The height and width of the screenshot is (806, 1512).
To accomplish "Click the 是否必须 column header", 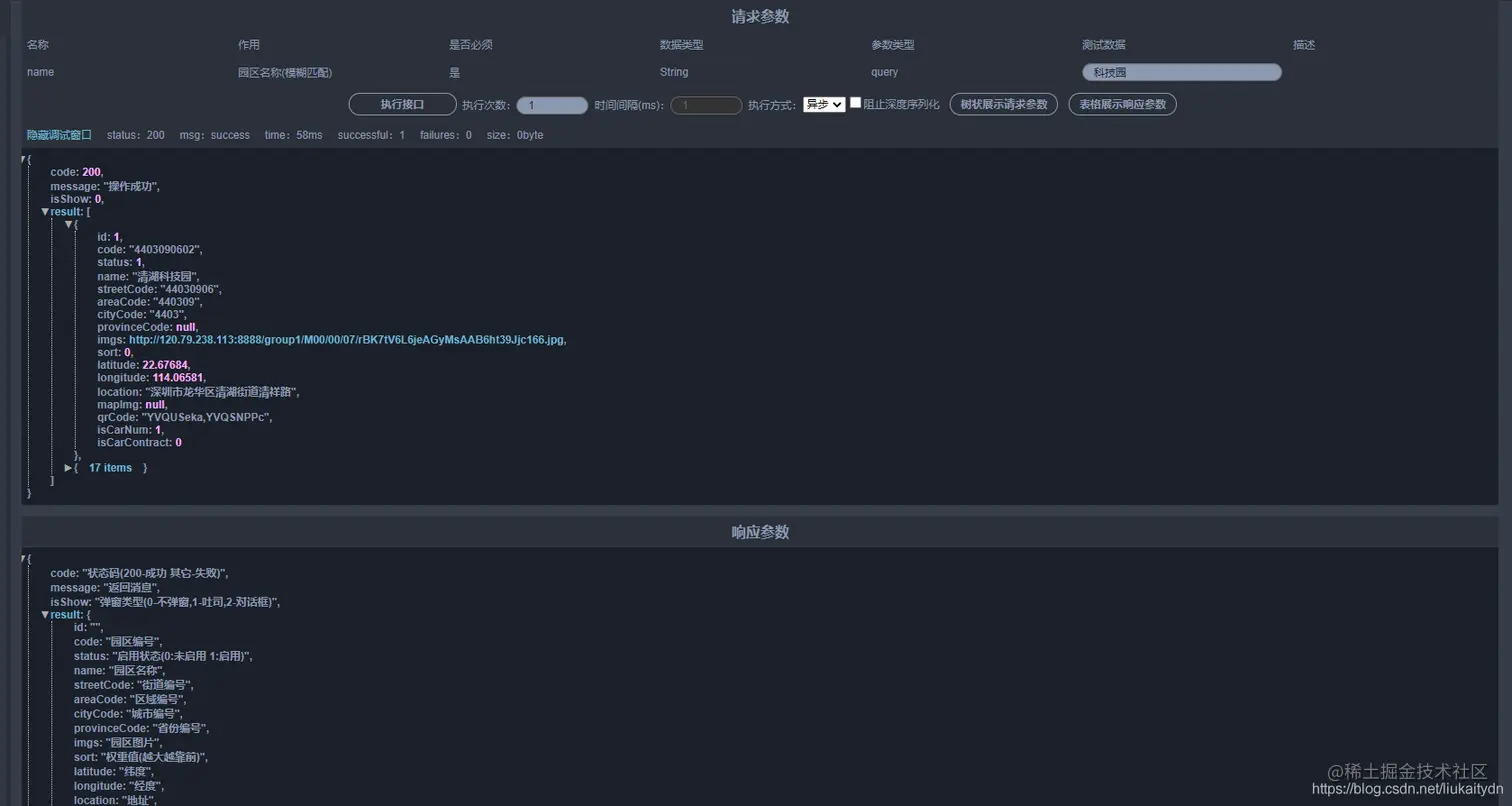I will (471, 45).
